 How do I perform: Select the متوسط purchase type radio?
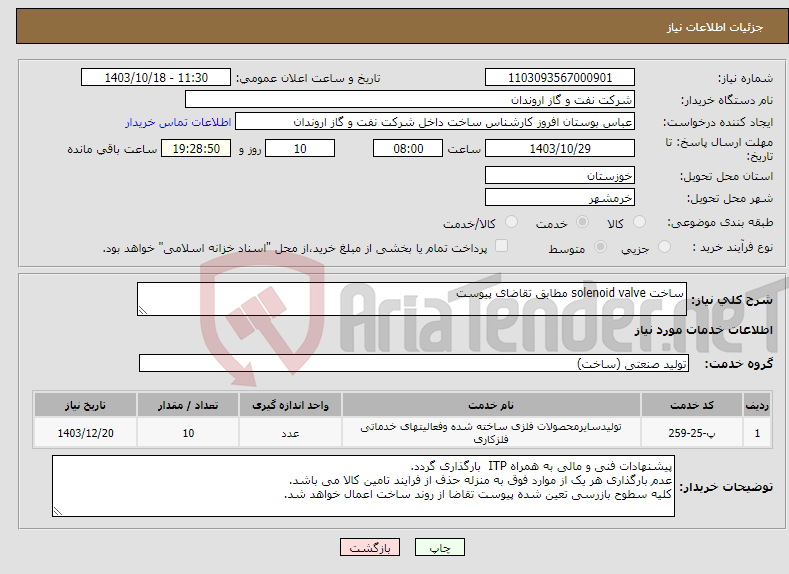600,247
